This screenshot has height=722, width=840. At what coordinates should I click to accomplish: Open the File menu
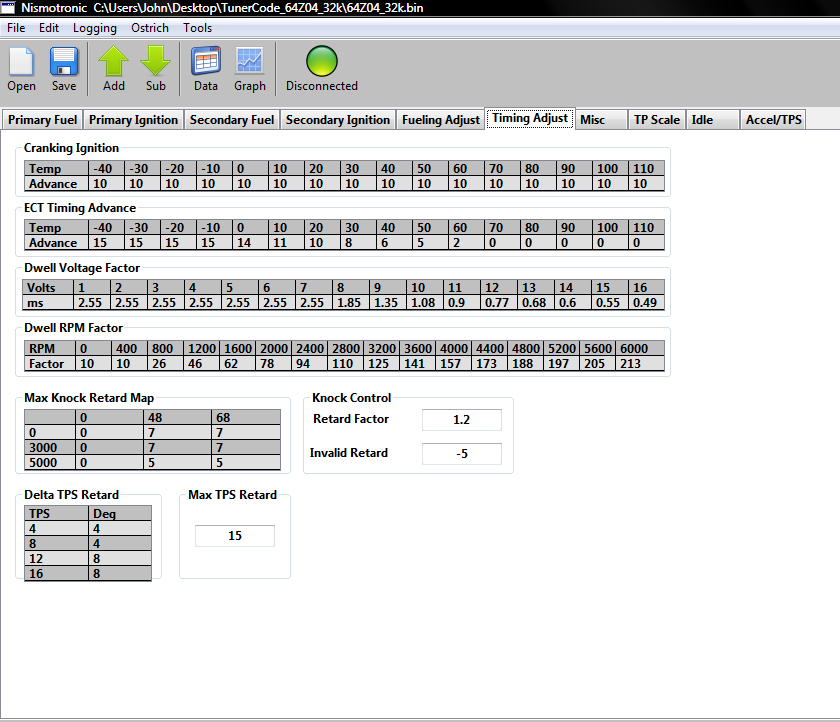click(16, 28)
